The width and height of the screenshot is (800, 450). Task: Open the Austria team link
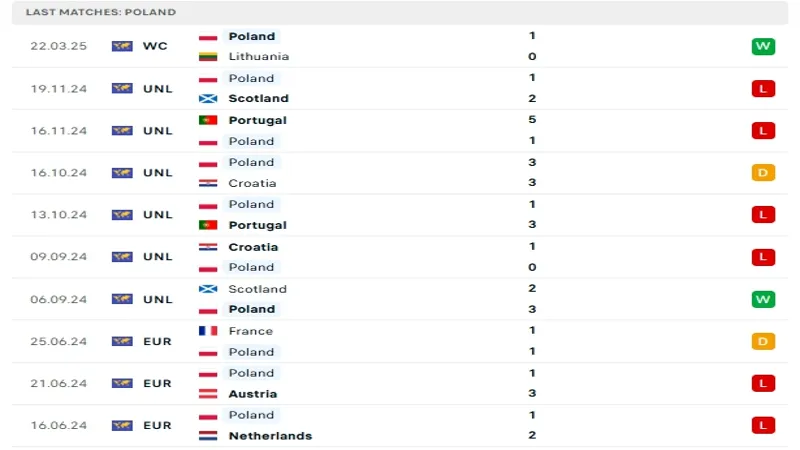253,394
